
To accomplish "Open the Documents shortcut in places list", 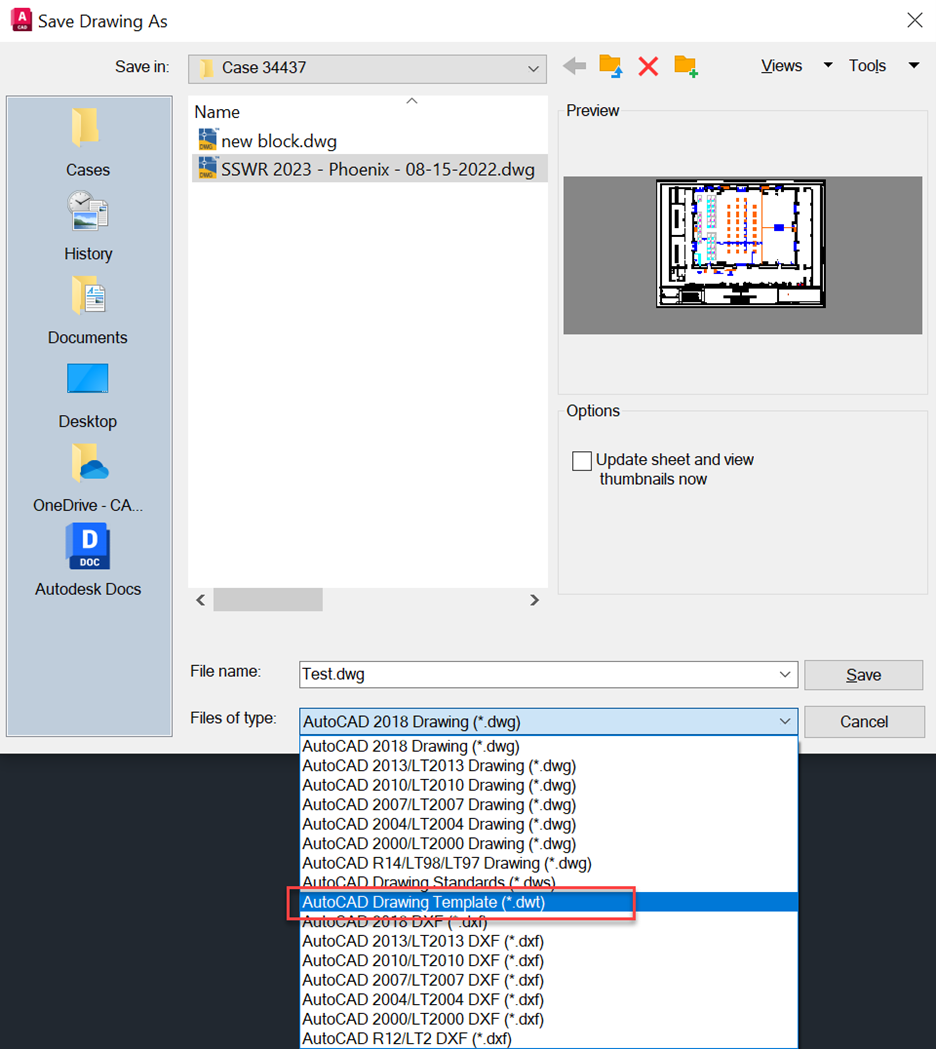I will tap(88, 310).
